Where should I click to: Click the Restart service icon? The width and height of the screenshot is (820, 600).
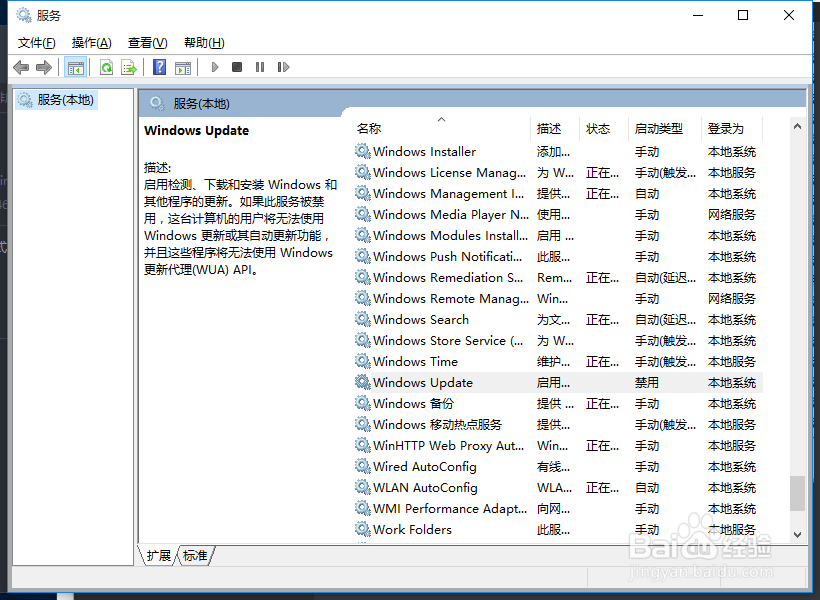tap(283, 67)
